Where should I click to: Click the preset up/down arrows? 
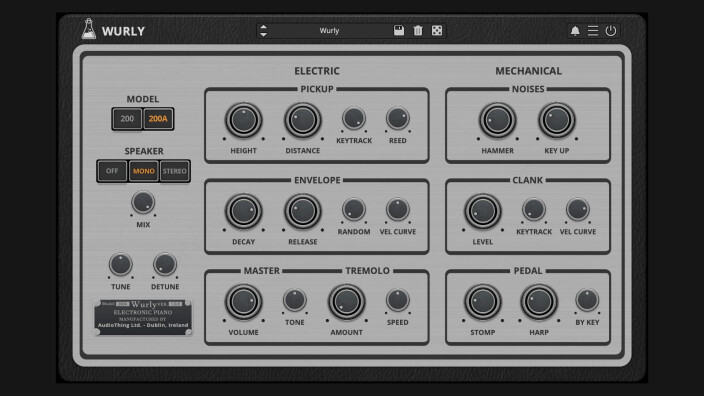[x=264, y=31]
